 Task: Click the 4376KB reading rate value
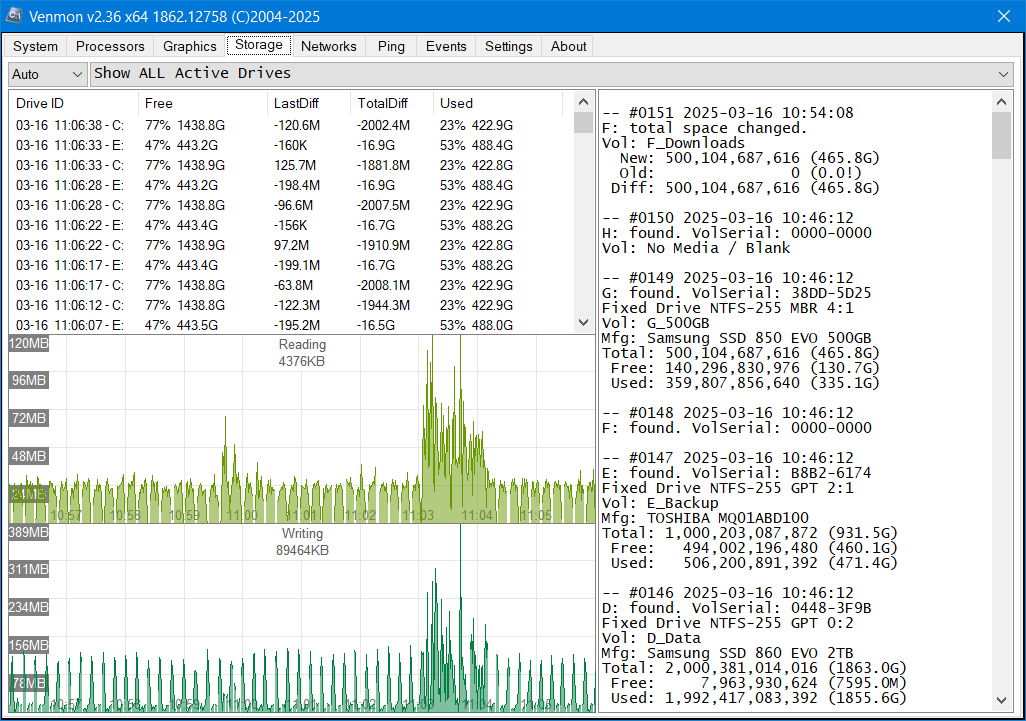click(302, 361)
